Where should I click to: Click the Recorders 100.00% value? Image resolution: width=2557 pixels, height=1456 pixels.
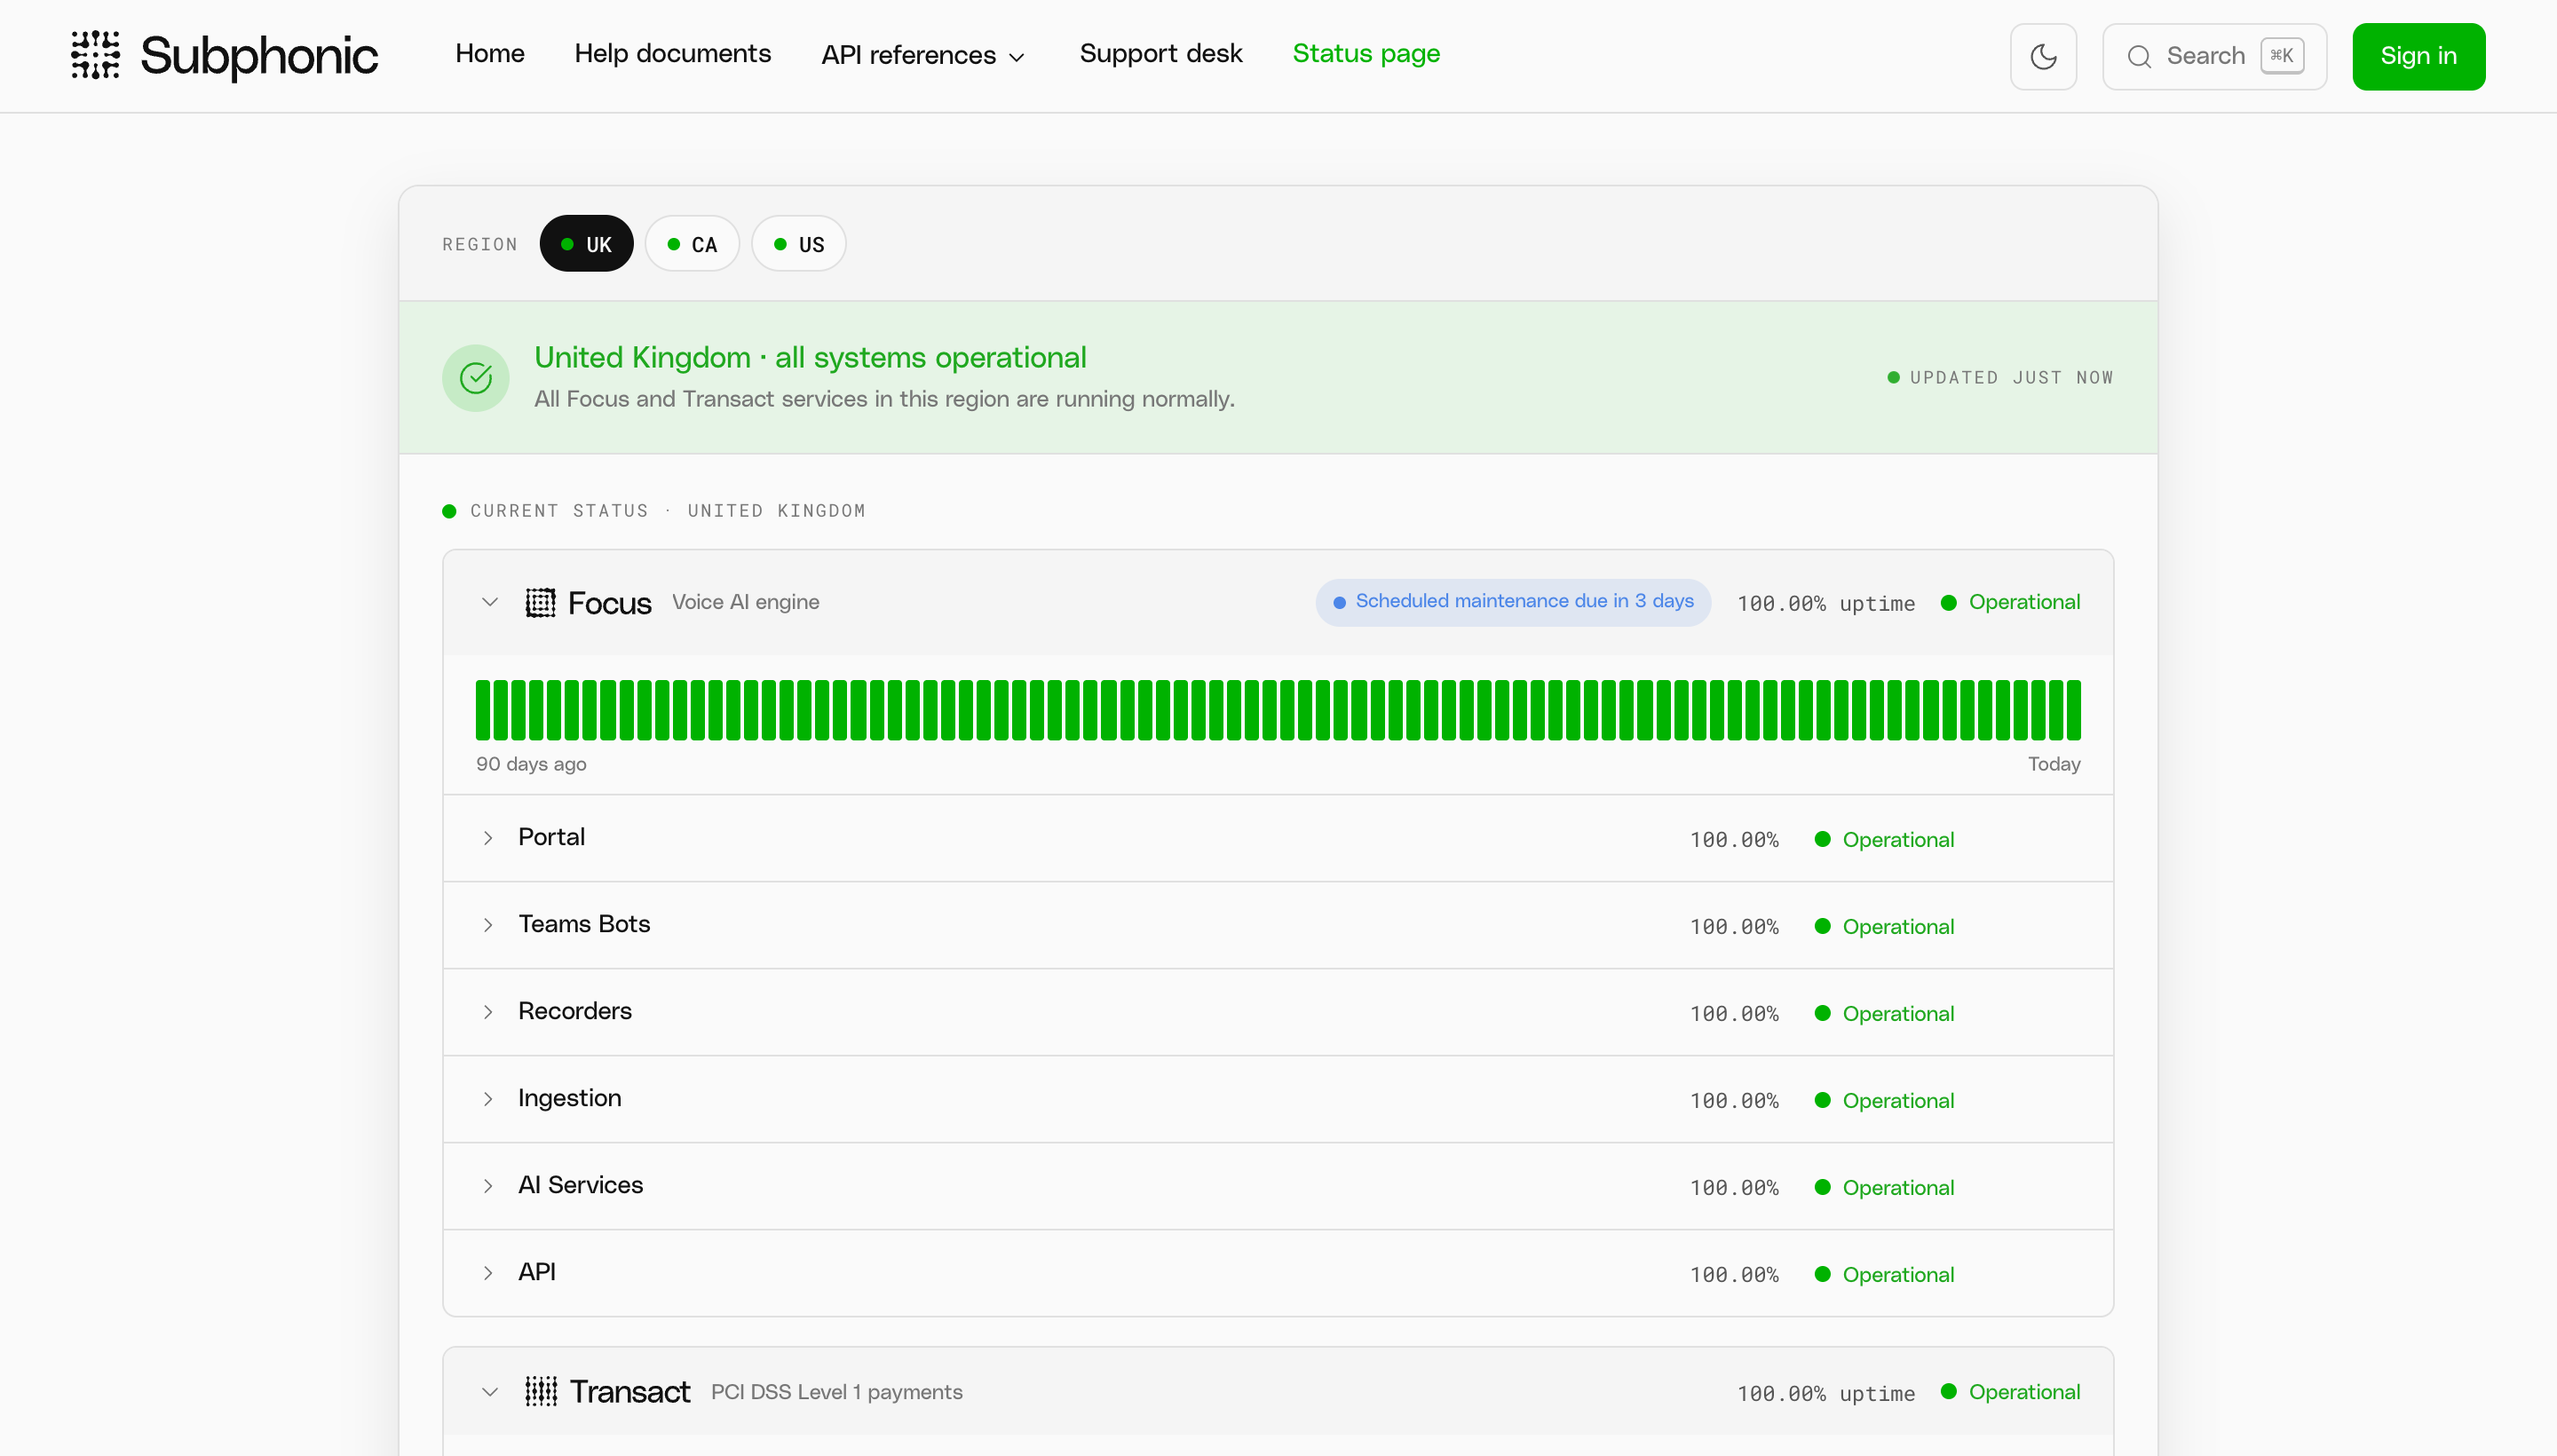click(x=1735, y=1014)
